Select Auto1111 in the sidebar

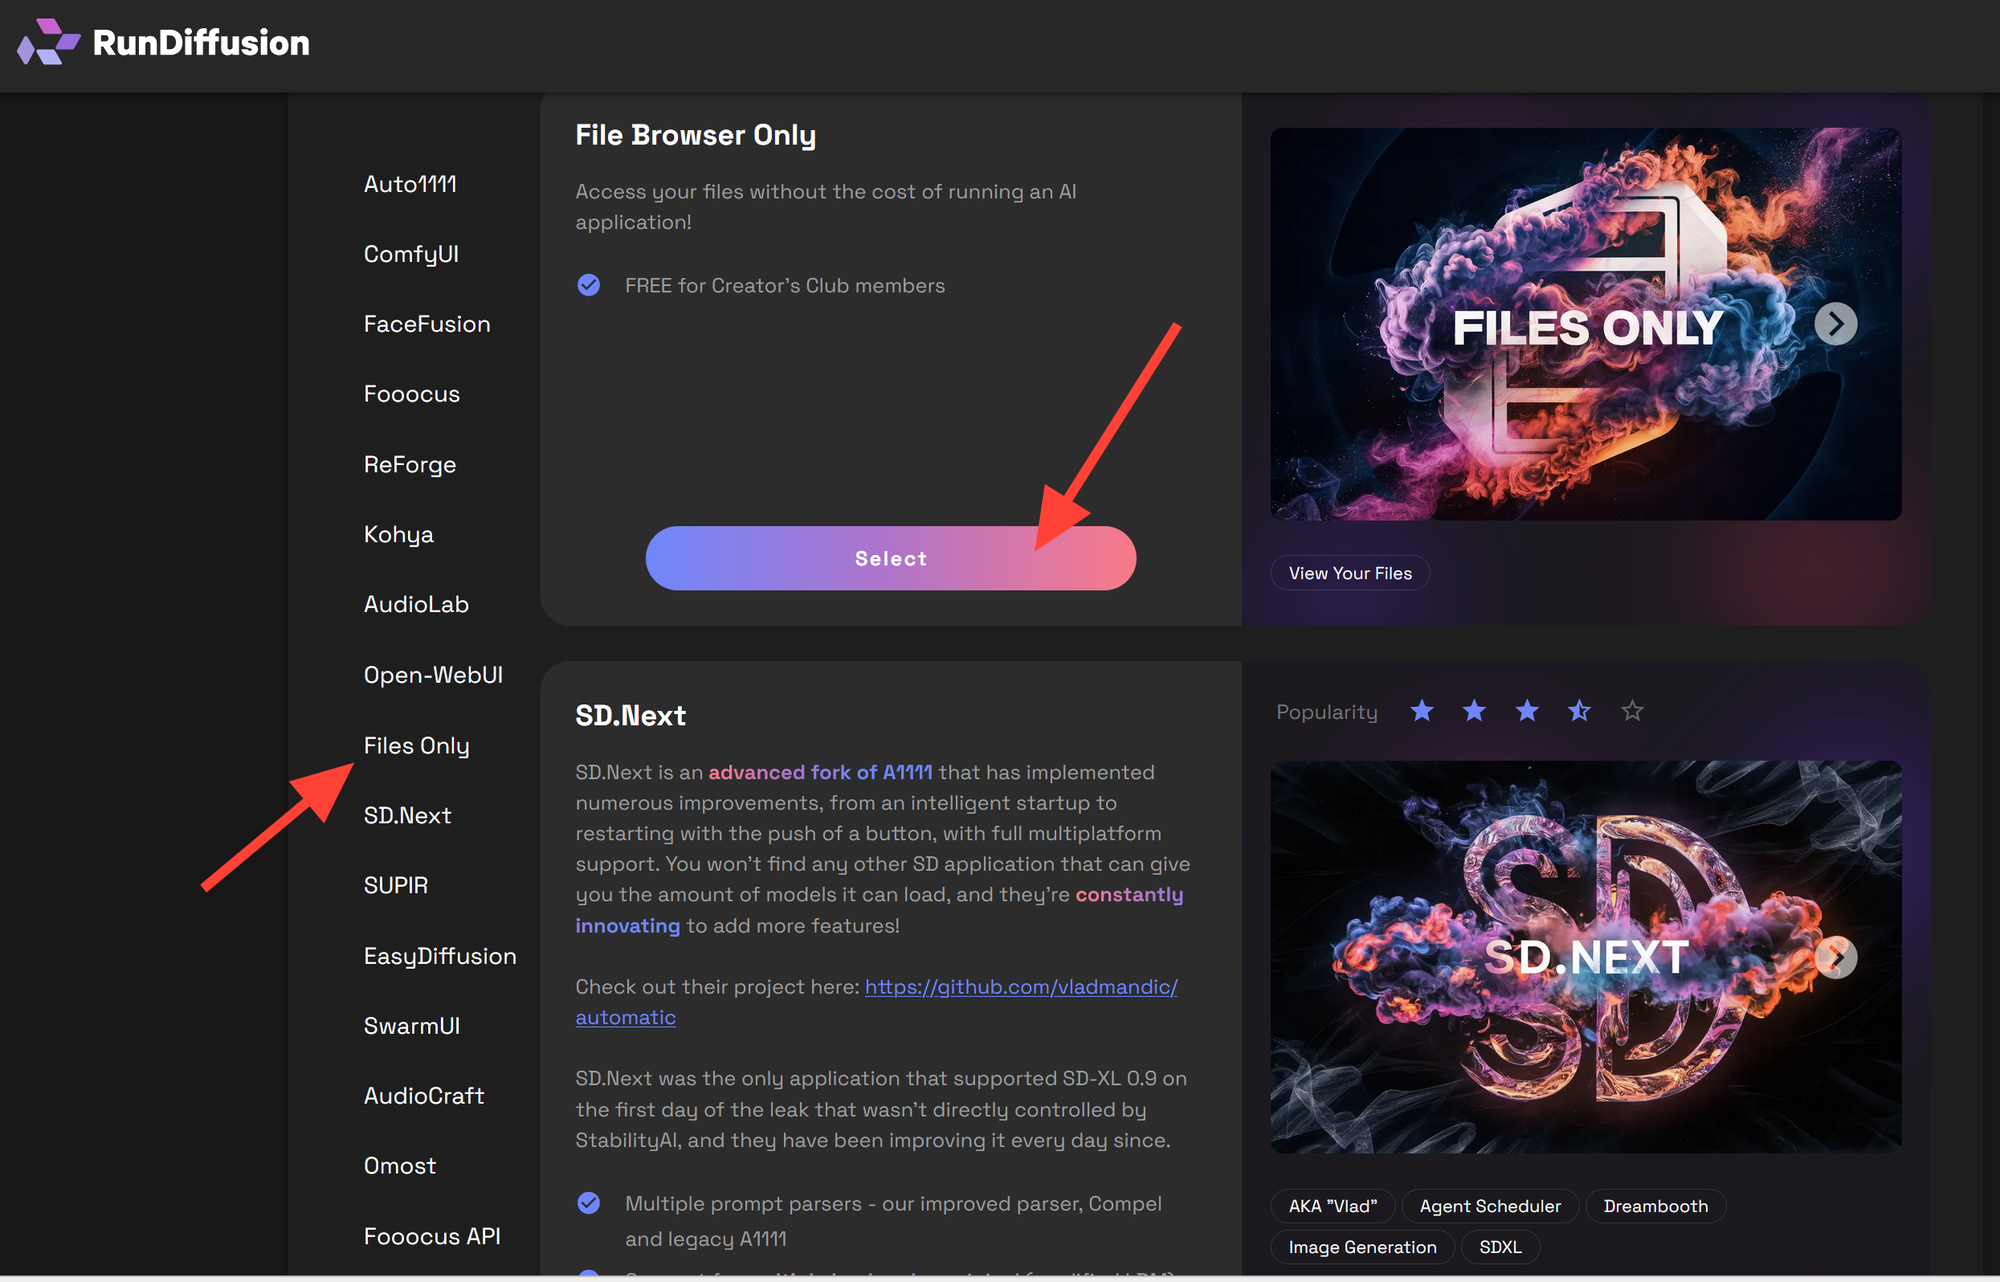(x=410, y=184)
